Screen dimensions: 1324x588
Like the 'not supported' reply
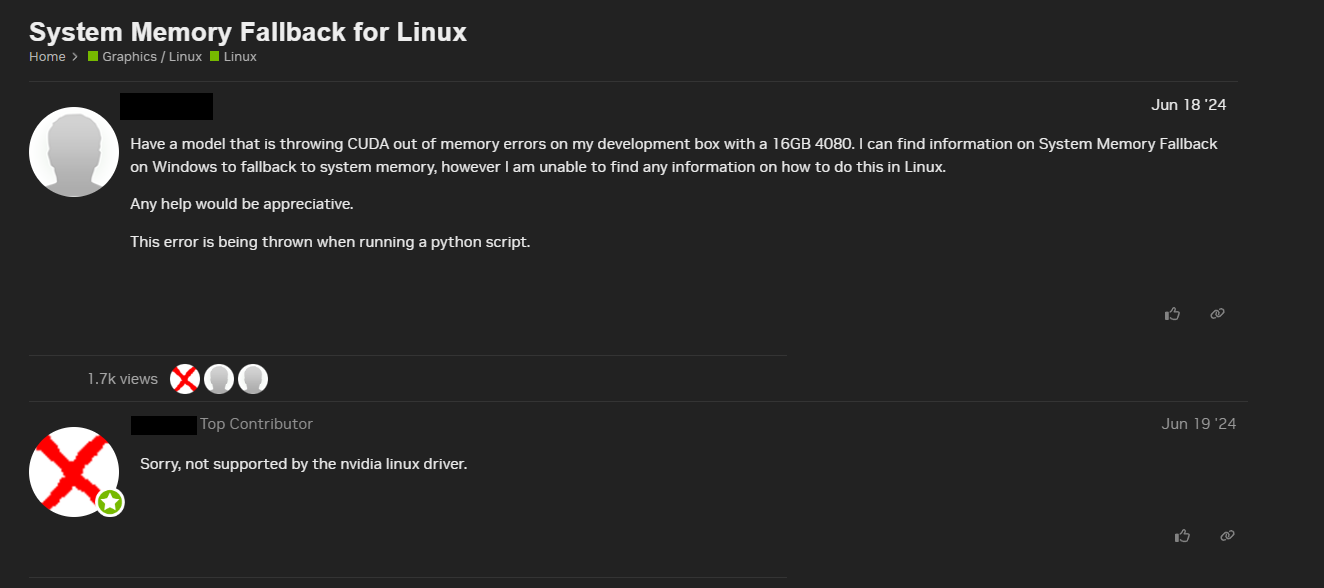[1182, 536]
